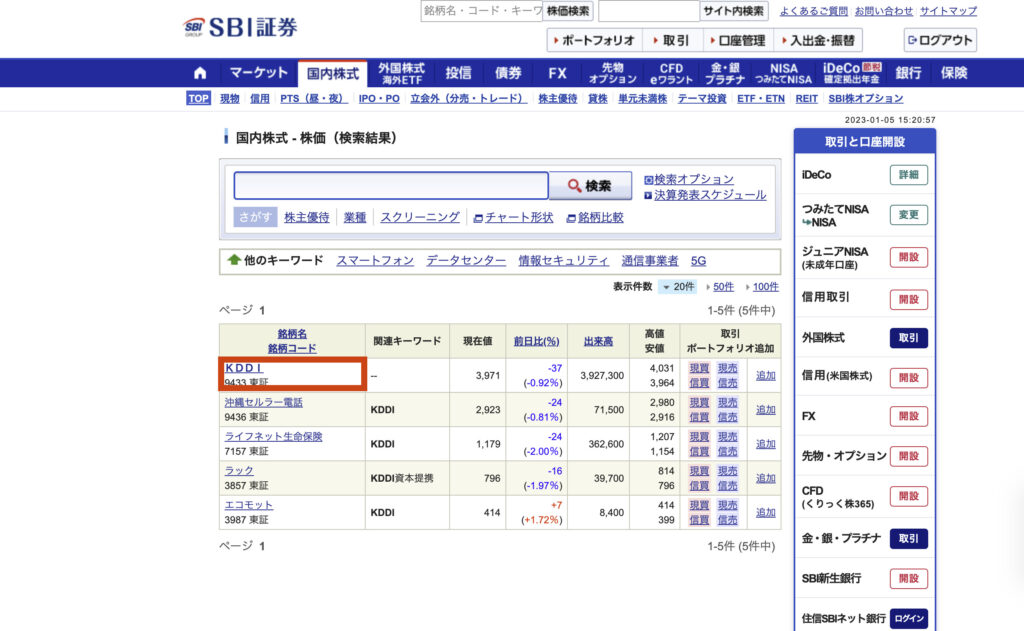
Task: Open CFD eワラント tab
Action: click(x=671, y=73)
